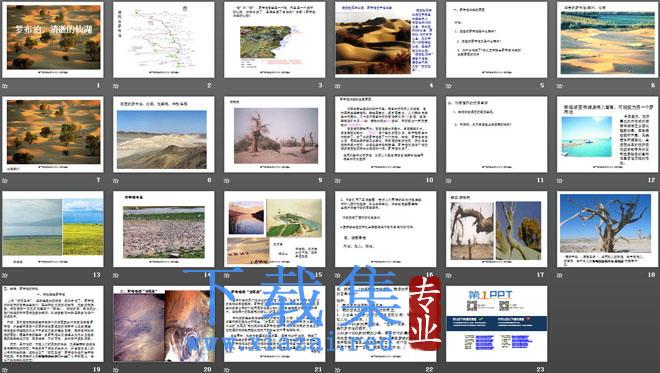Select slide 14 with the green wetland photo
This screenshot has width=660, height=373.
point(164,229)
